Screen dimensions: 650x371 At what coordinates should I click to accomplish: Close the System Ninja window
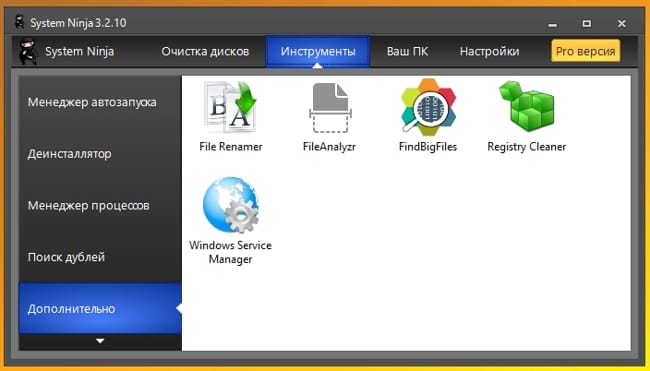pyautogui.click(x=621, y=24)
